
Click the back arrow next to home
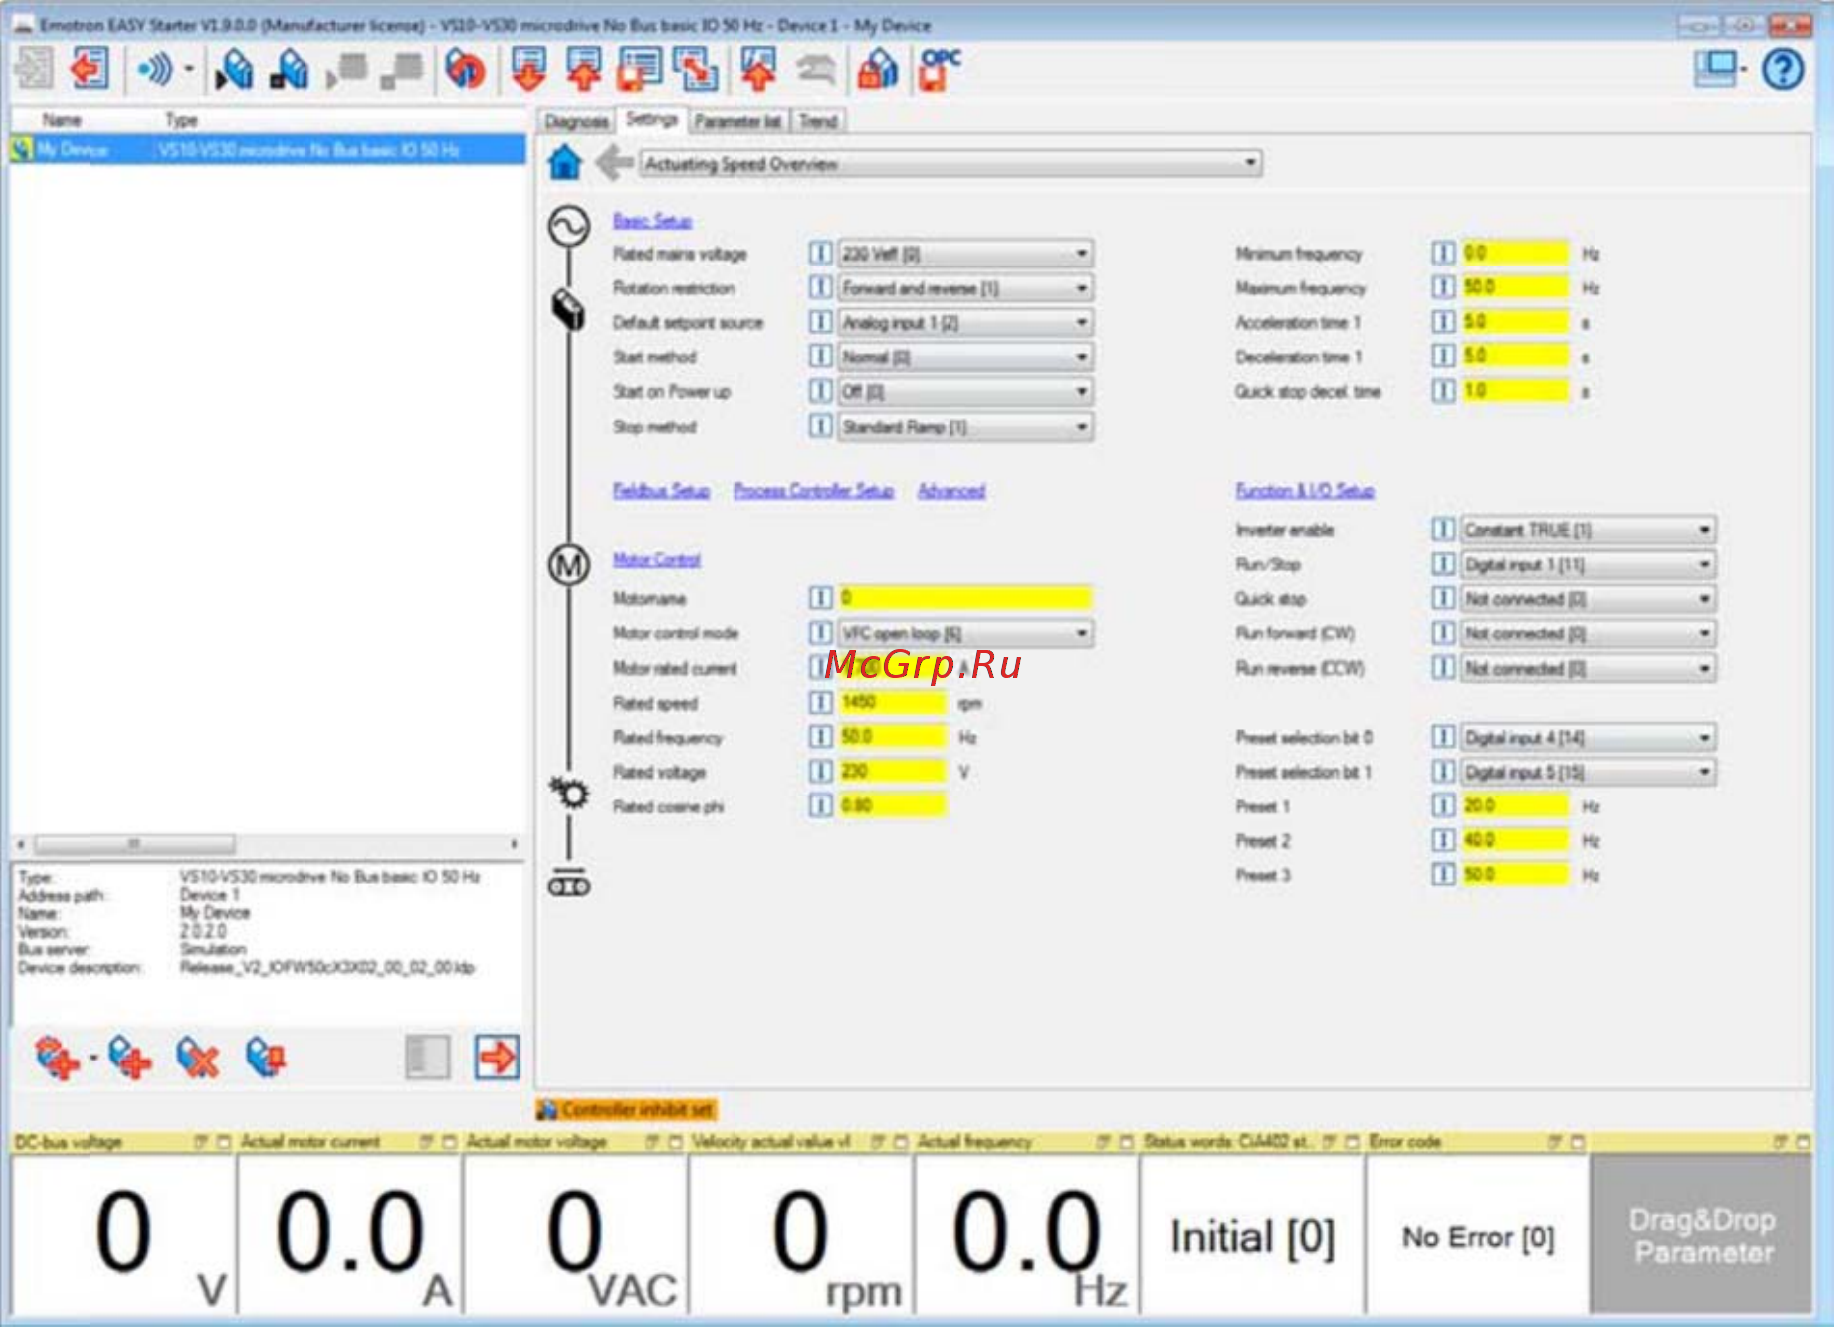click(x=614, y=162)
